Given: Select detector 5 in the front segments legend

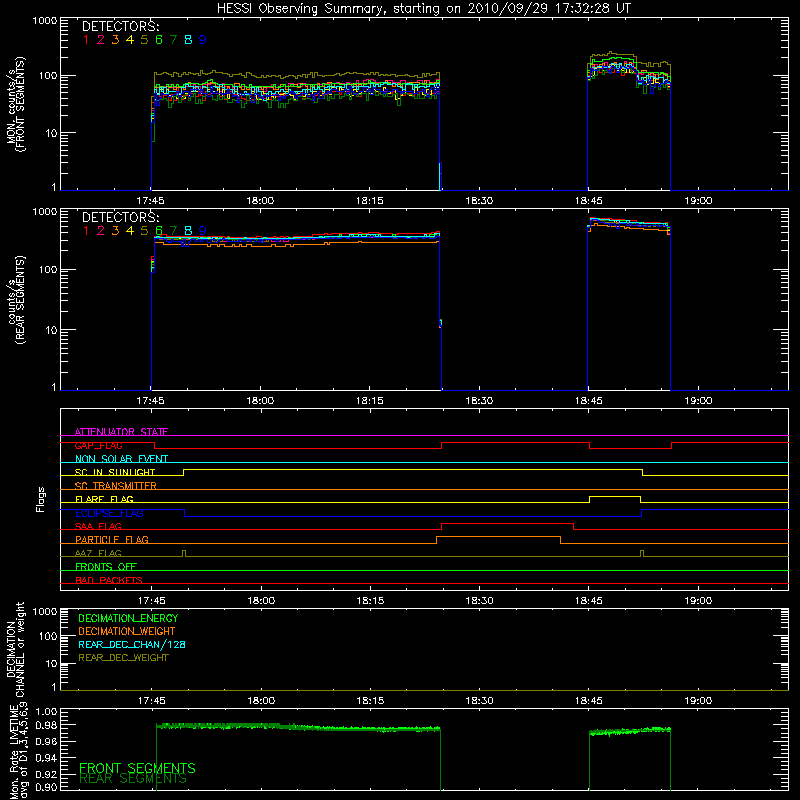Looking at the screenshot, I should coord(144,40).
